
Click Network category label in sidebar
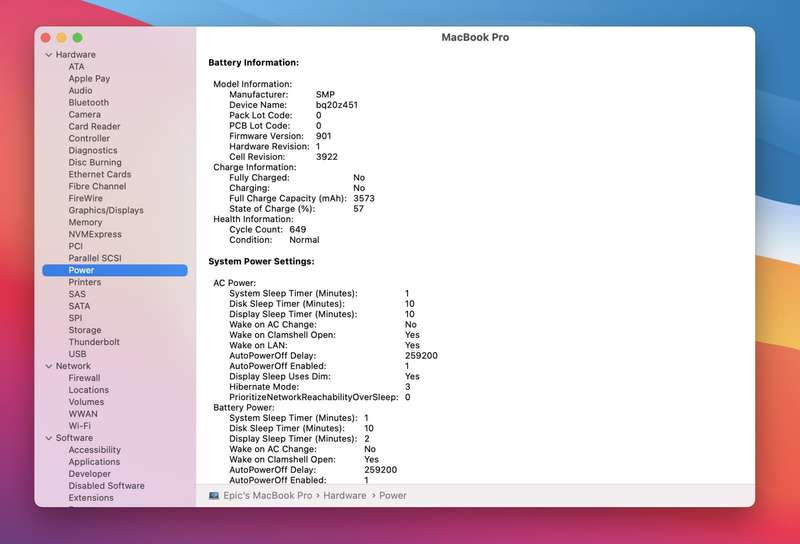(x=73, y=366)
